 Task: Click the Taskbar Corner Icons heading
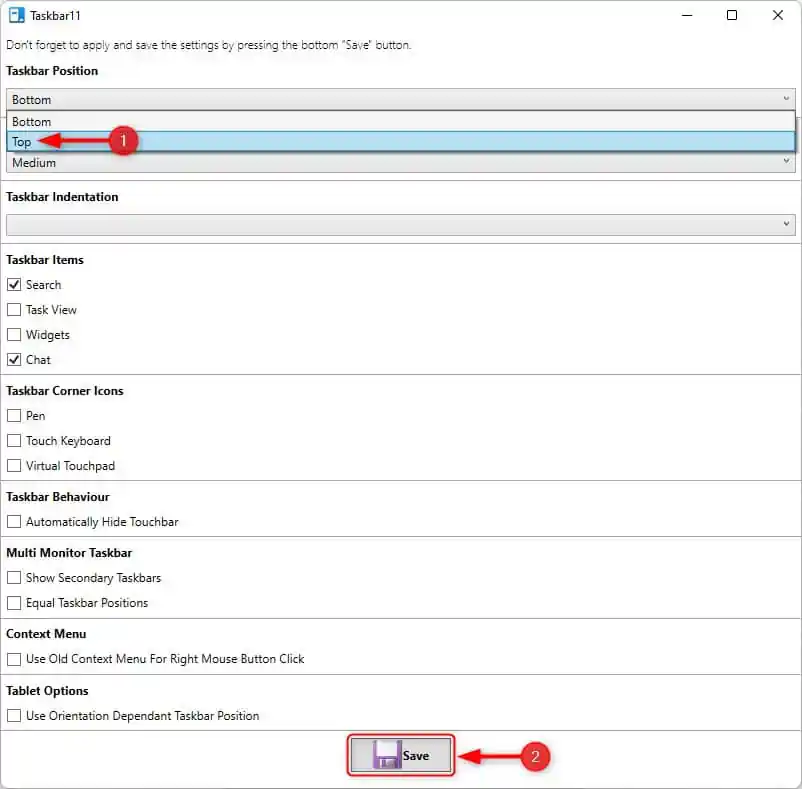click(64, 391)
